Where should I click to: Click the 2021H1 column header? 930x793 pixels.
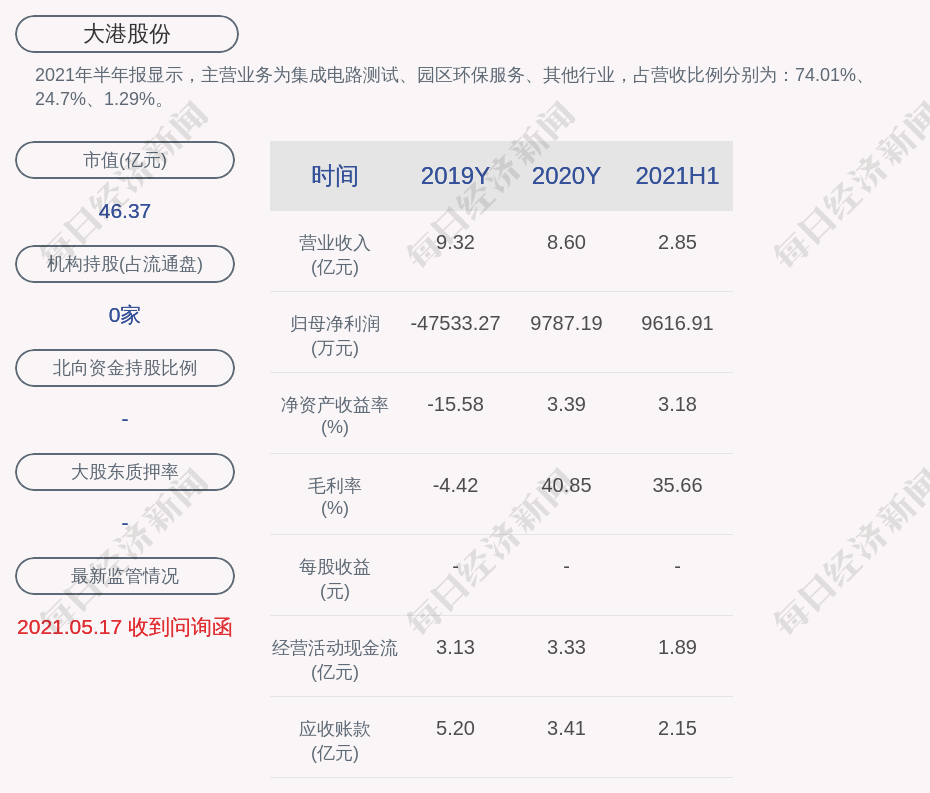coord(677,176)
